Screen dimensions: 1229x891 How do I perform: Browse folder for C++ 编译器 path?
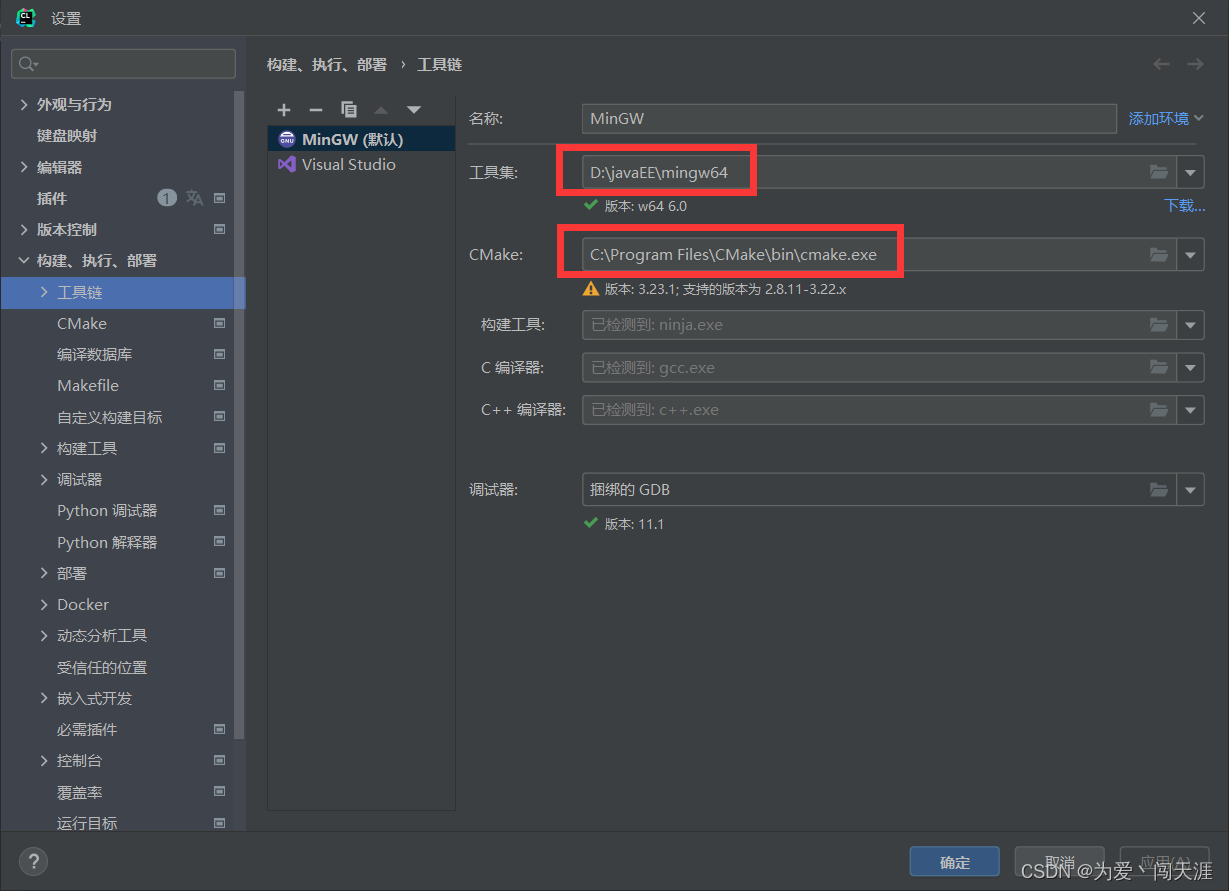coord(1159,409)
